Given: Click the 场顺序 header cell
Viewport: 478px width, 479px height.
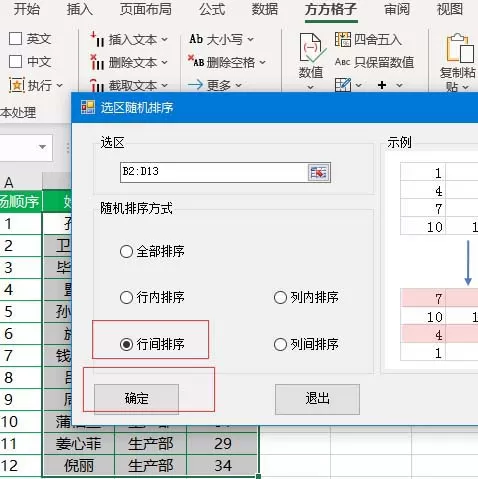Looking at the screenshot, I should pos(21,201).
